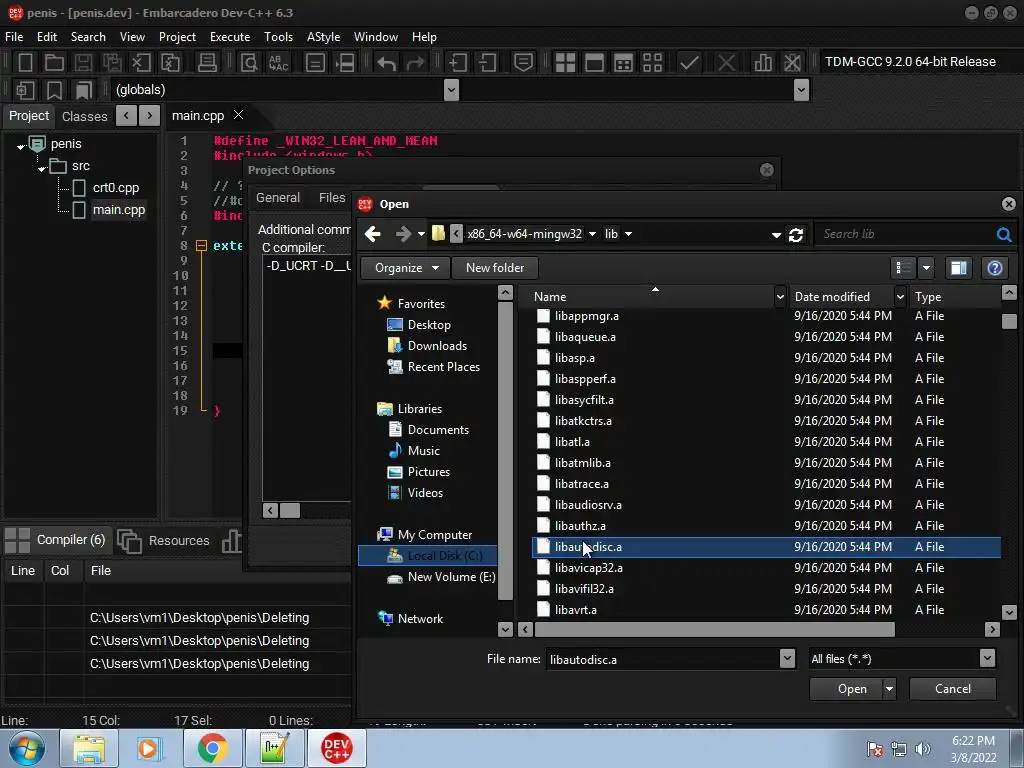Click the Unindent toolbar icon
Viewport: 1024px width, 768px height.
[x=487, y=63]
